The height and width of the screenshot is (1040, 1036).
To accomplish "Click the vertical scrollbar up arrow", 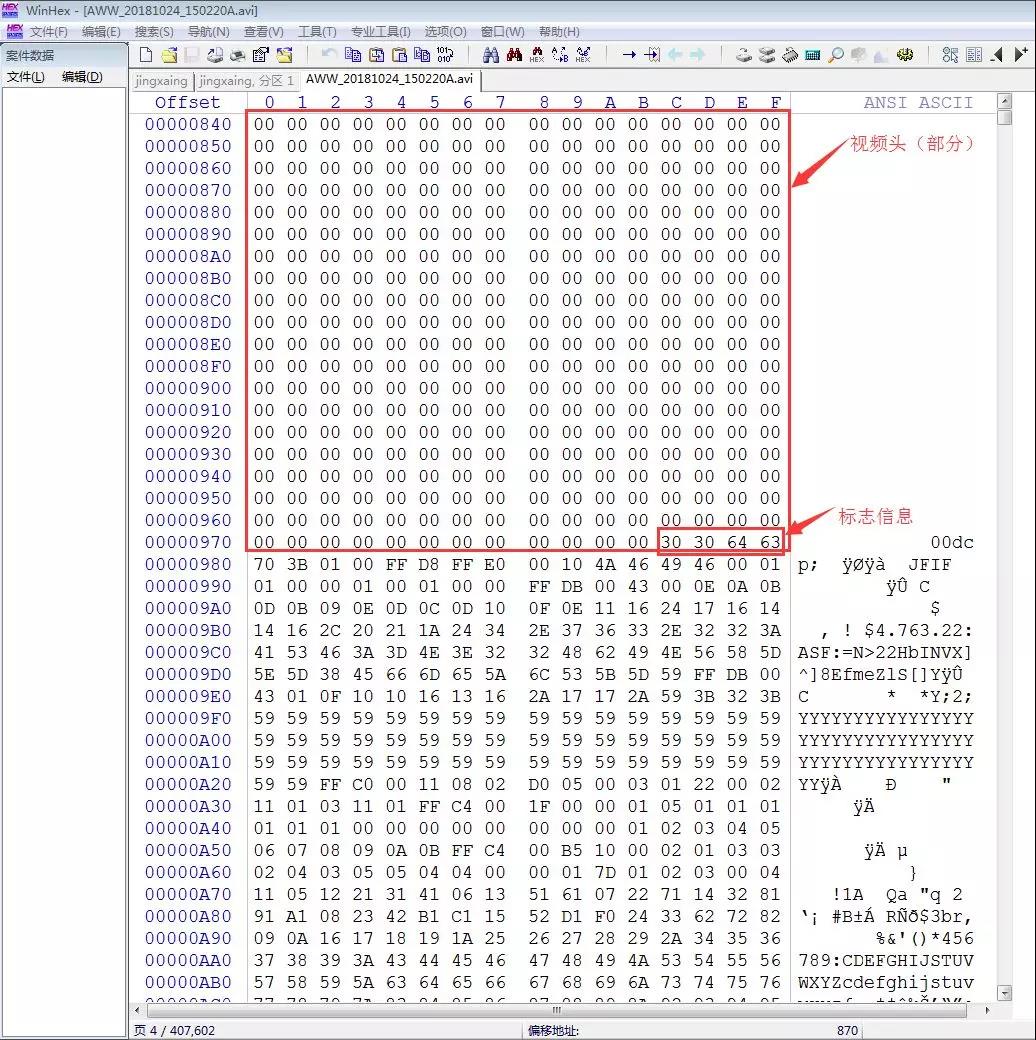I will pyautogui.click(x=1005, y=101).
